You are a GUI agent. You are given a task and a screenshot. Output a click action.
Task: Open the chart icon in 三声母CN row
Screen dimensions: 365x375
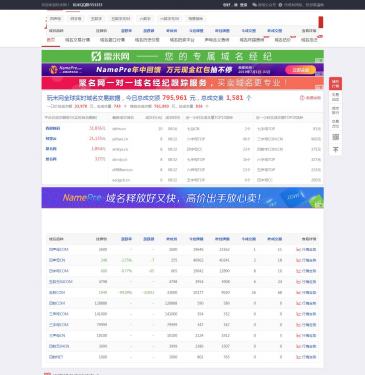[x=298, y=336]
